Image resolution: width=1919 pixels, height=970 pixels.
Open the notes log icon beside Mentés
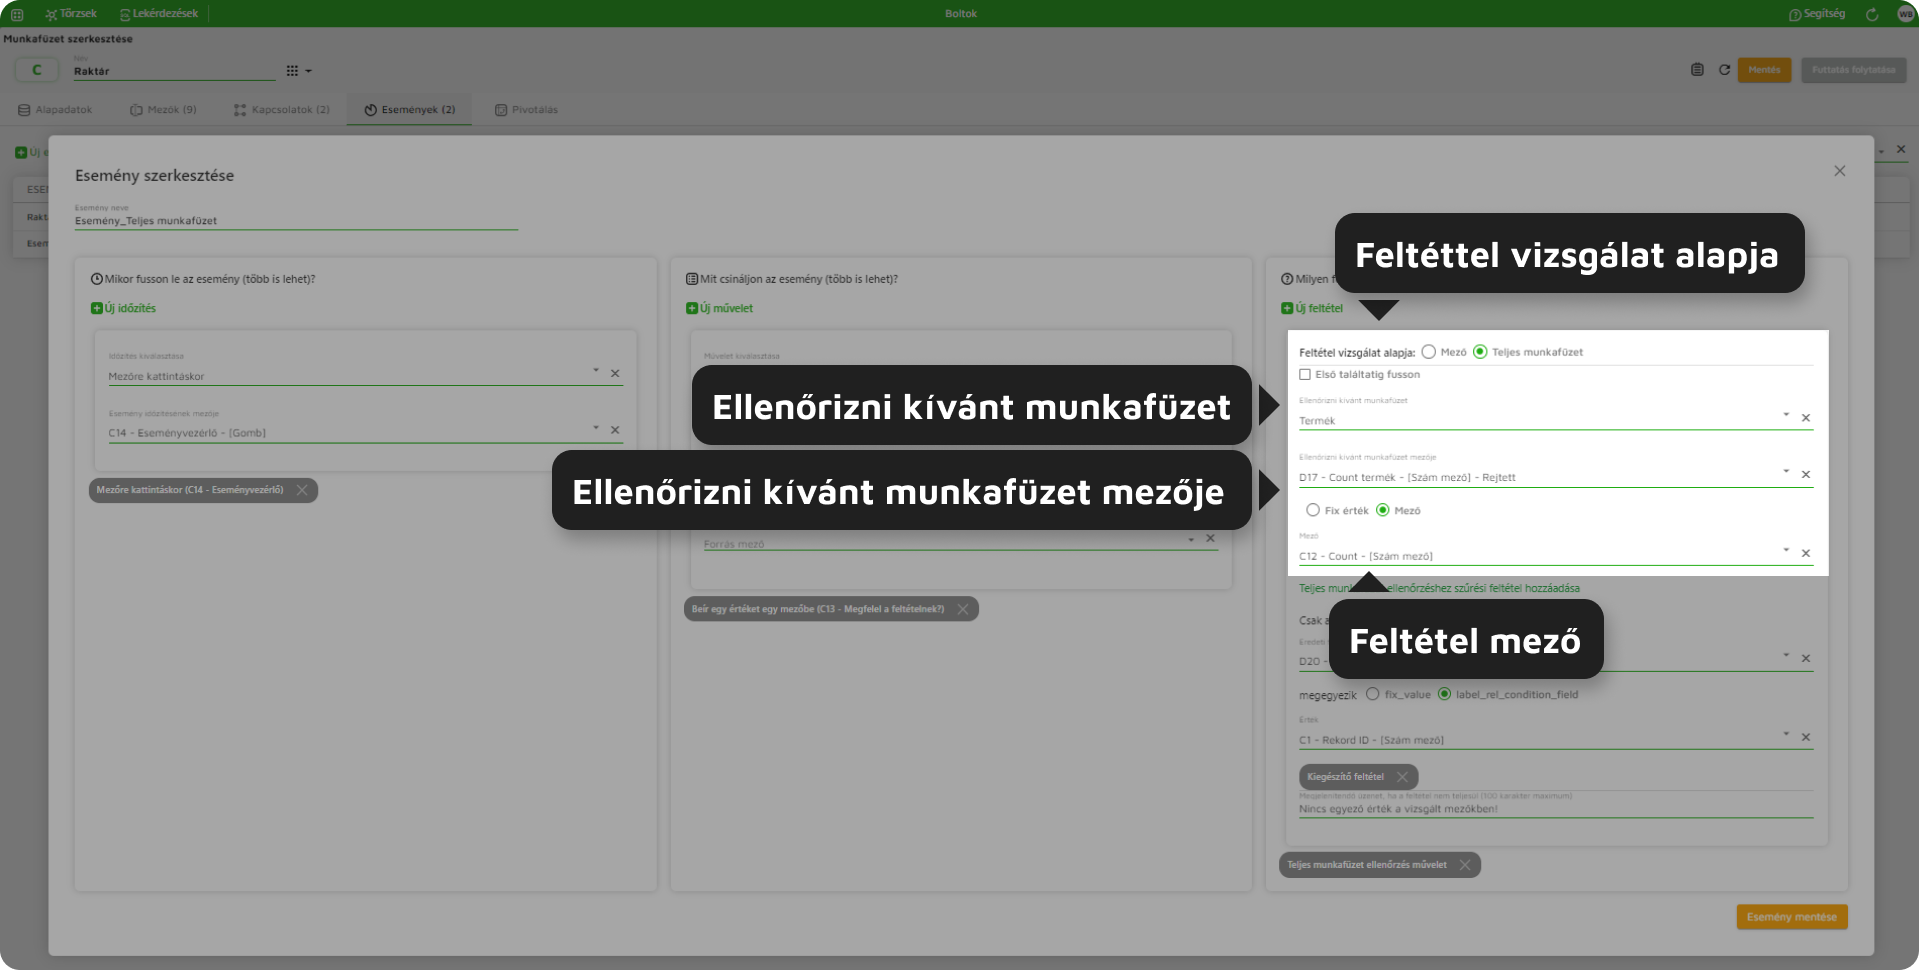click(x=1697, y=70)
